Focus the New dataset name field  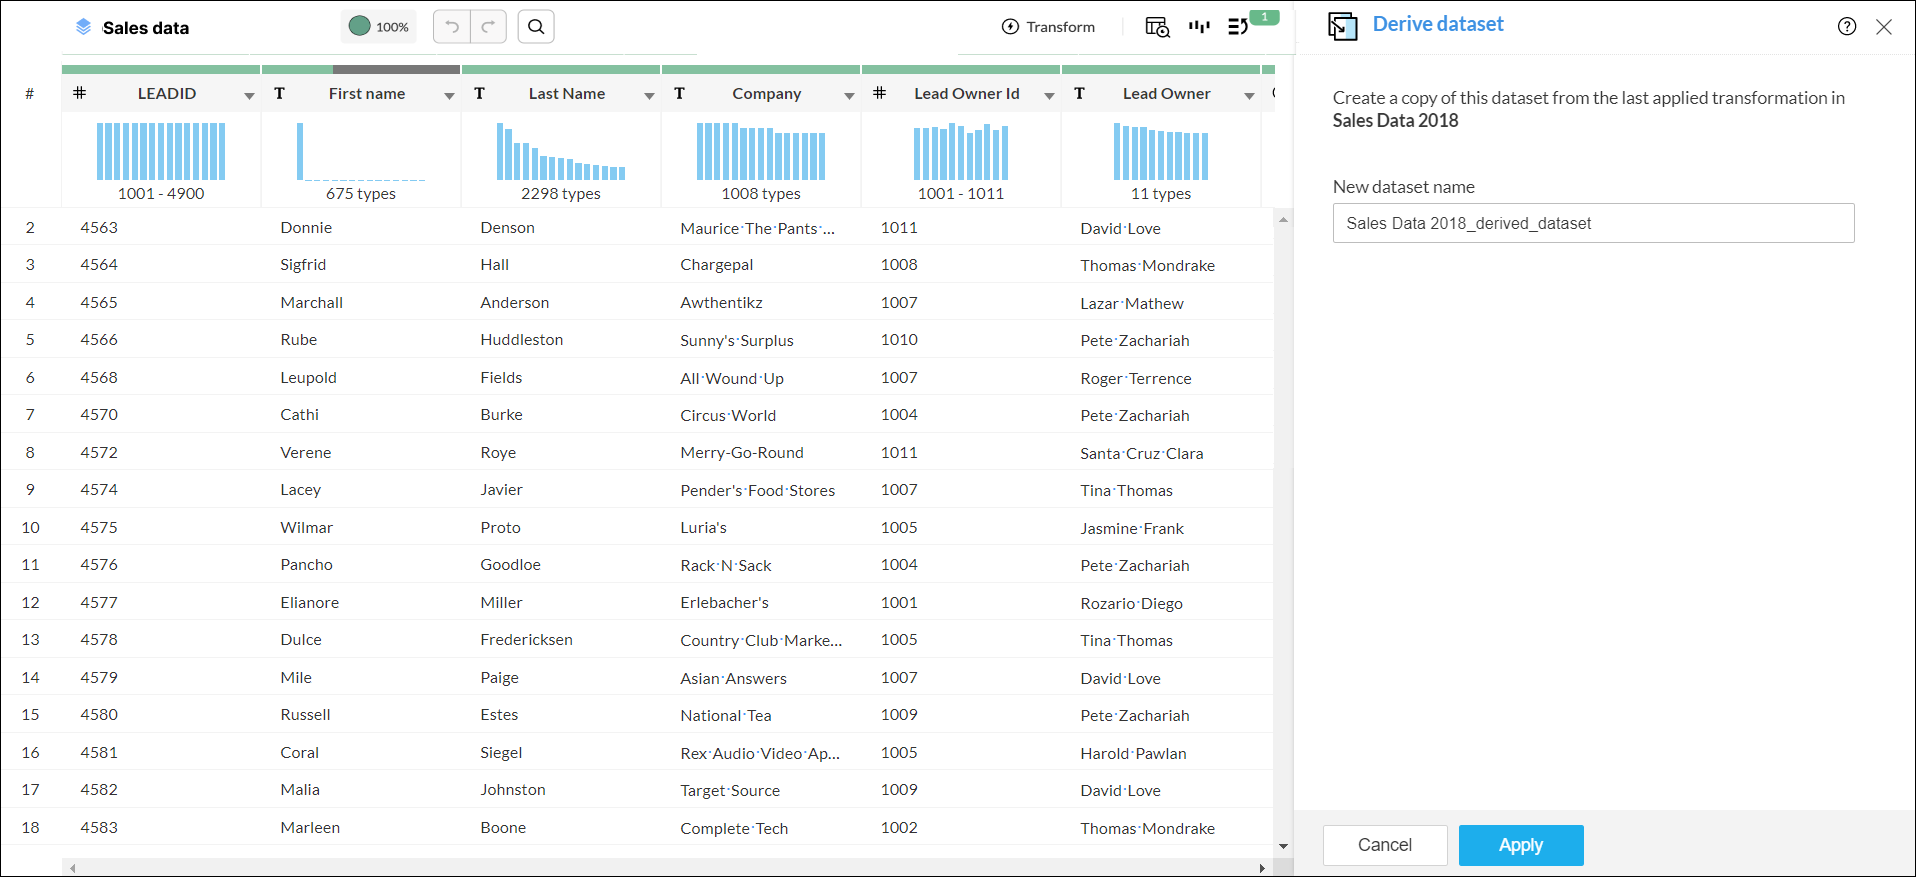pyautogui.click(x=1592, y=223)
